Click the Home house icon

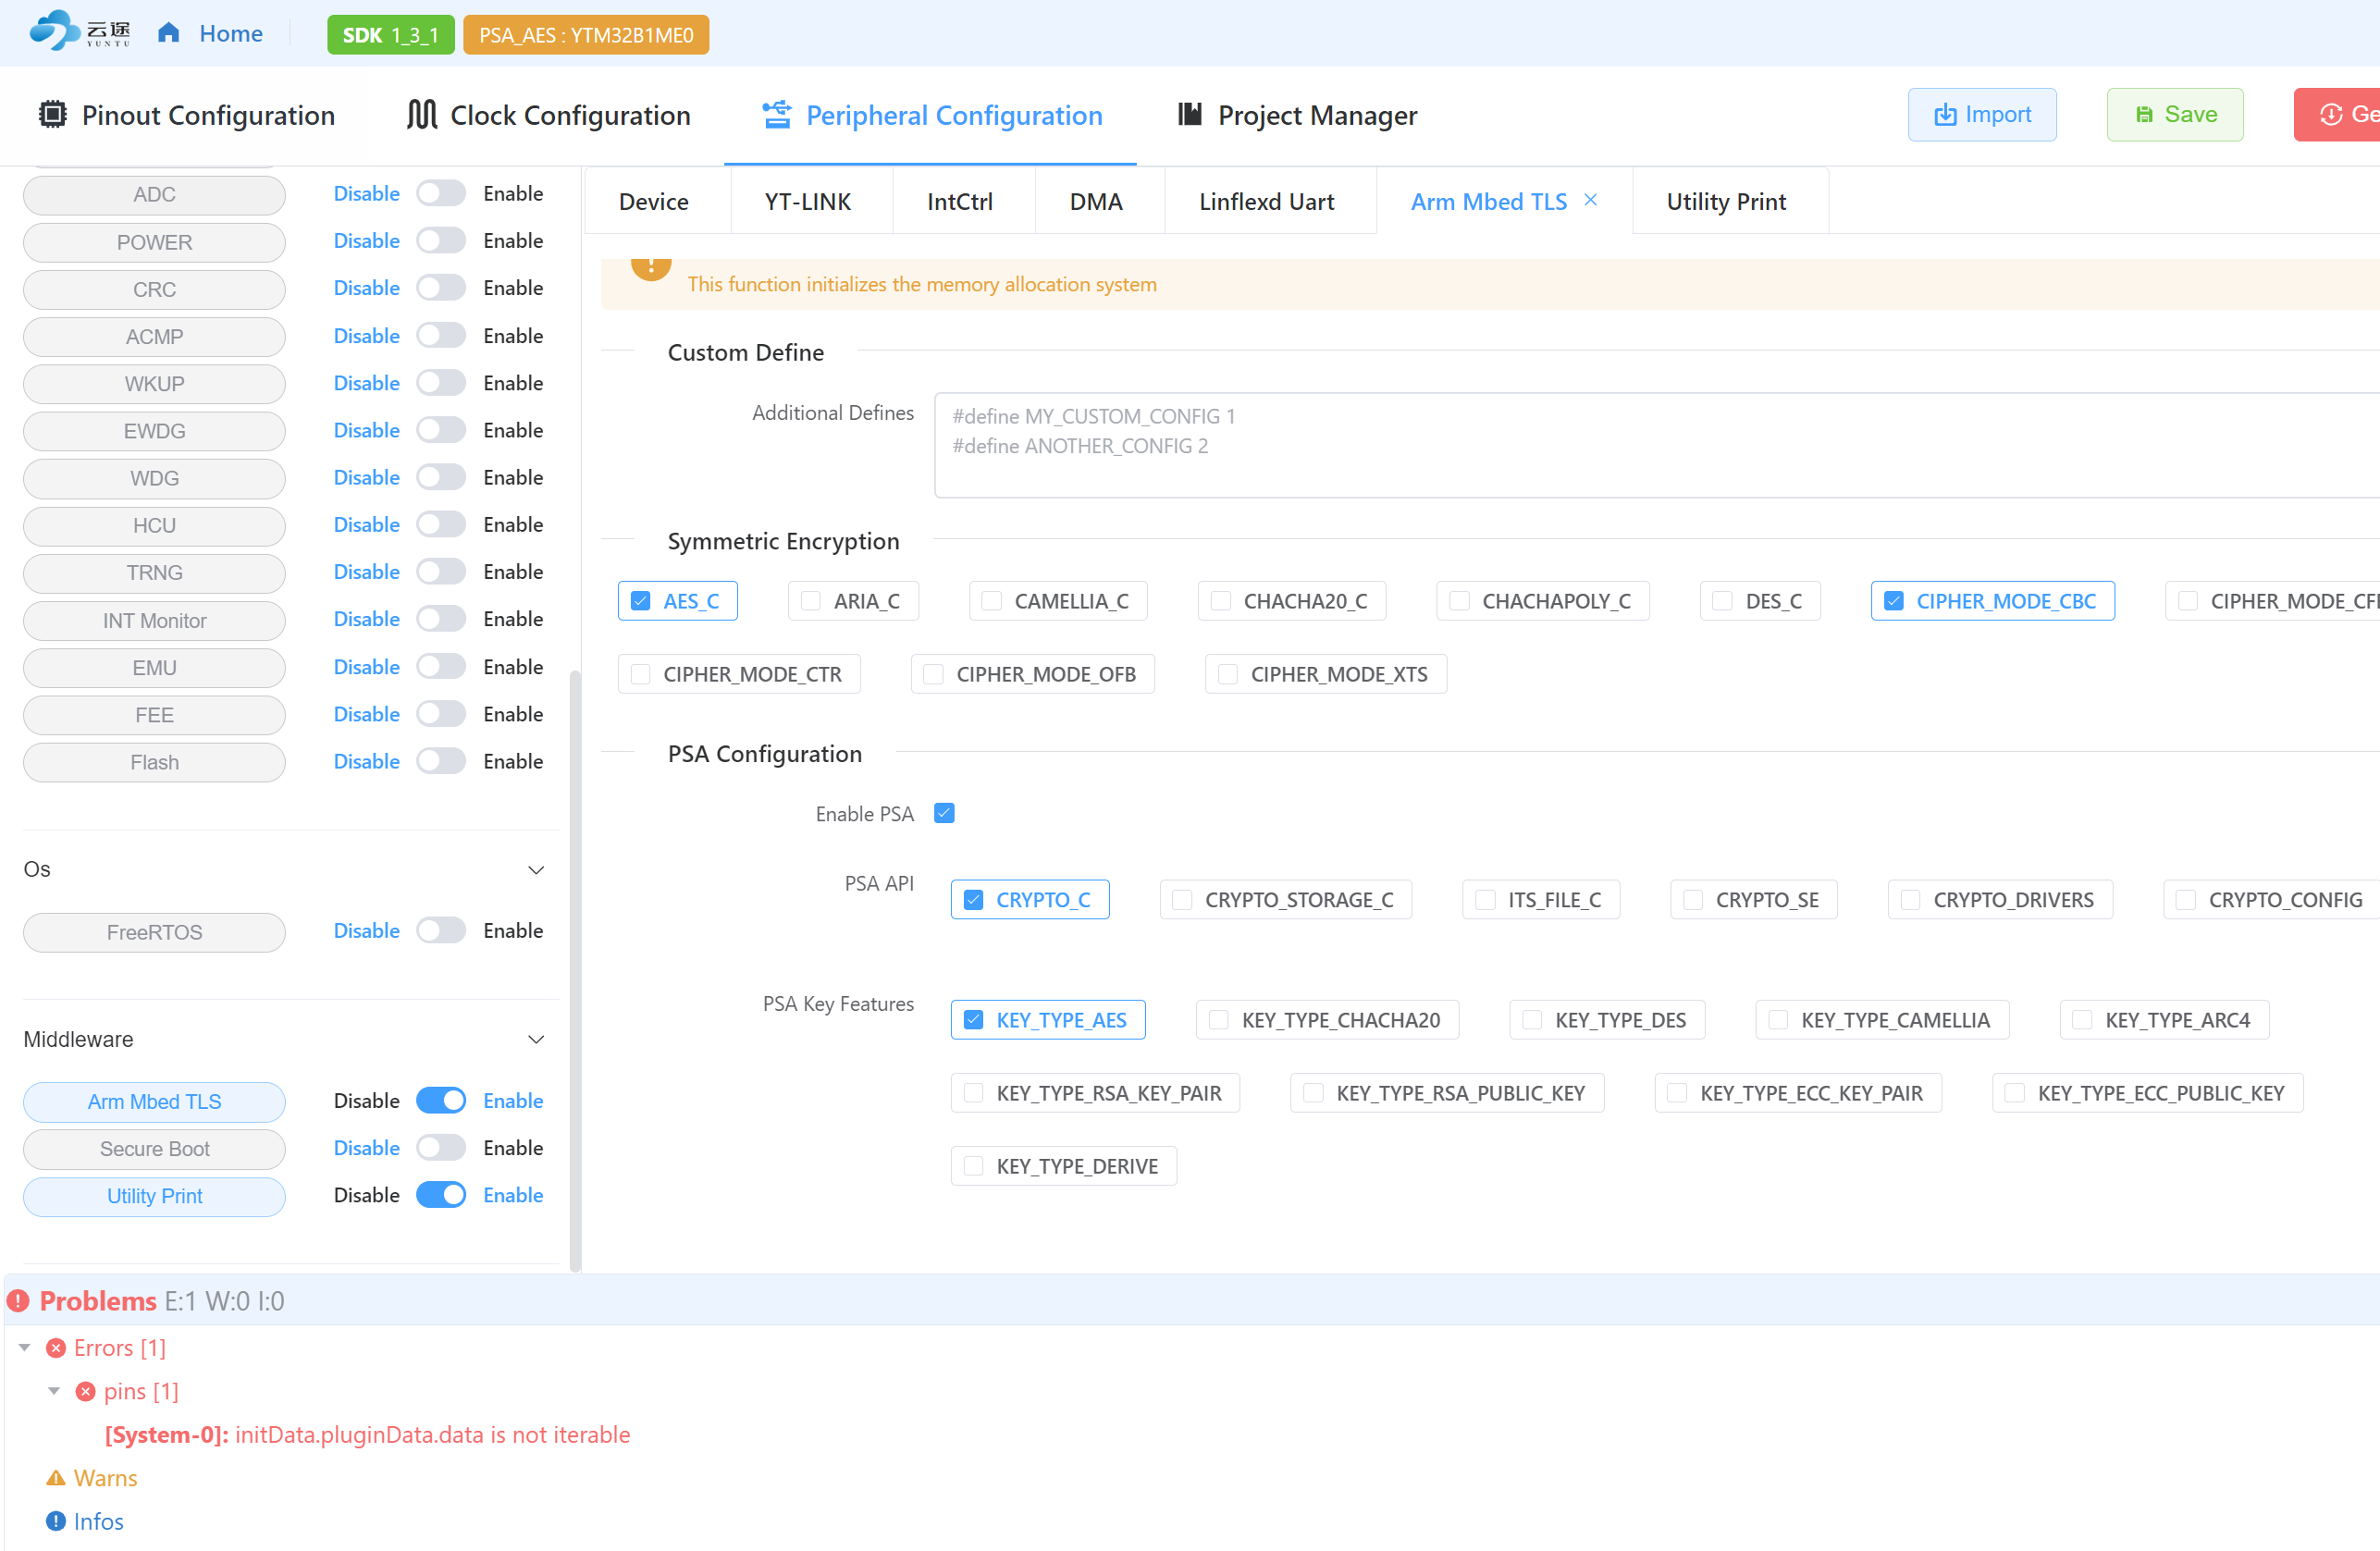(x=168, y=33)
